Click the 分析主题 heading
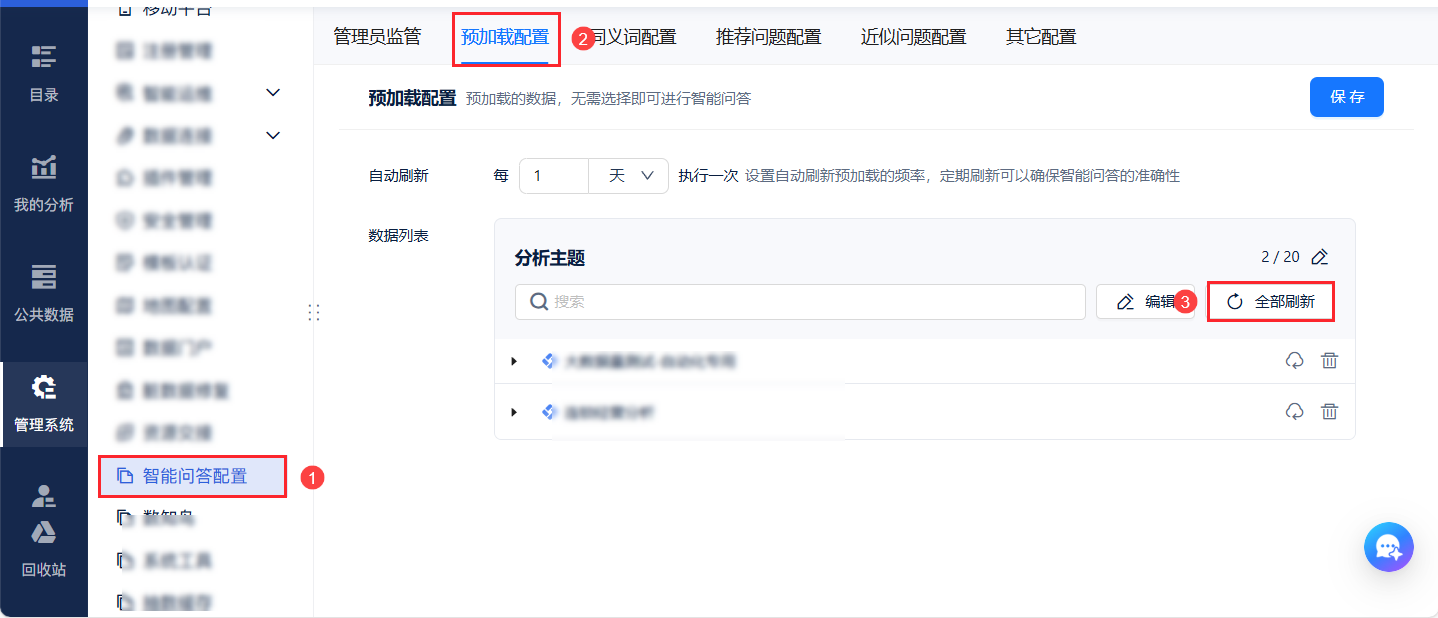The height and width of the screenshot is (618, 1438). 550,258
